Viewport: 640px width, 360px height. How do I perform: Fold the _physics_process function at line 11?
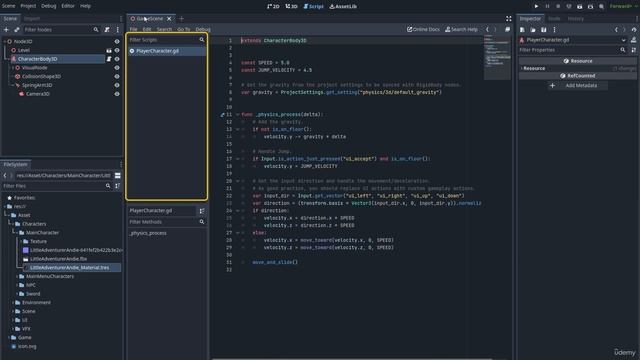point(238,115)
